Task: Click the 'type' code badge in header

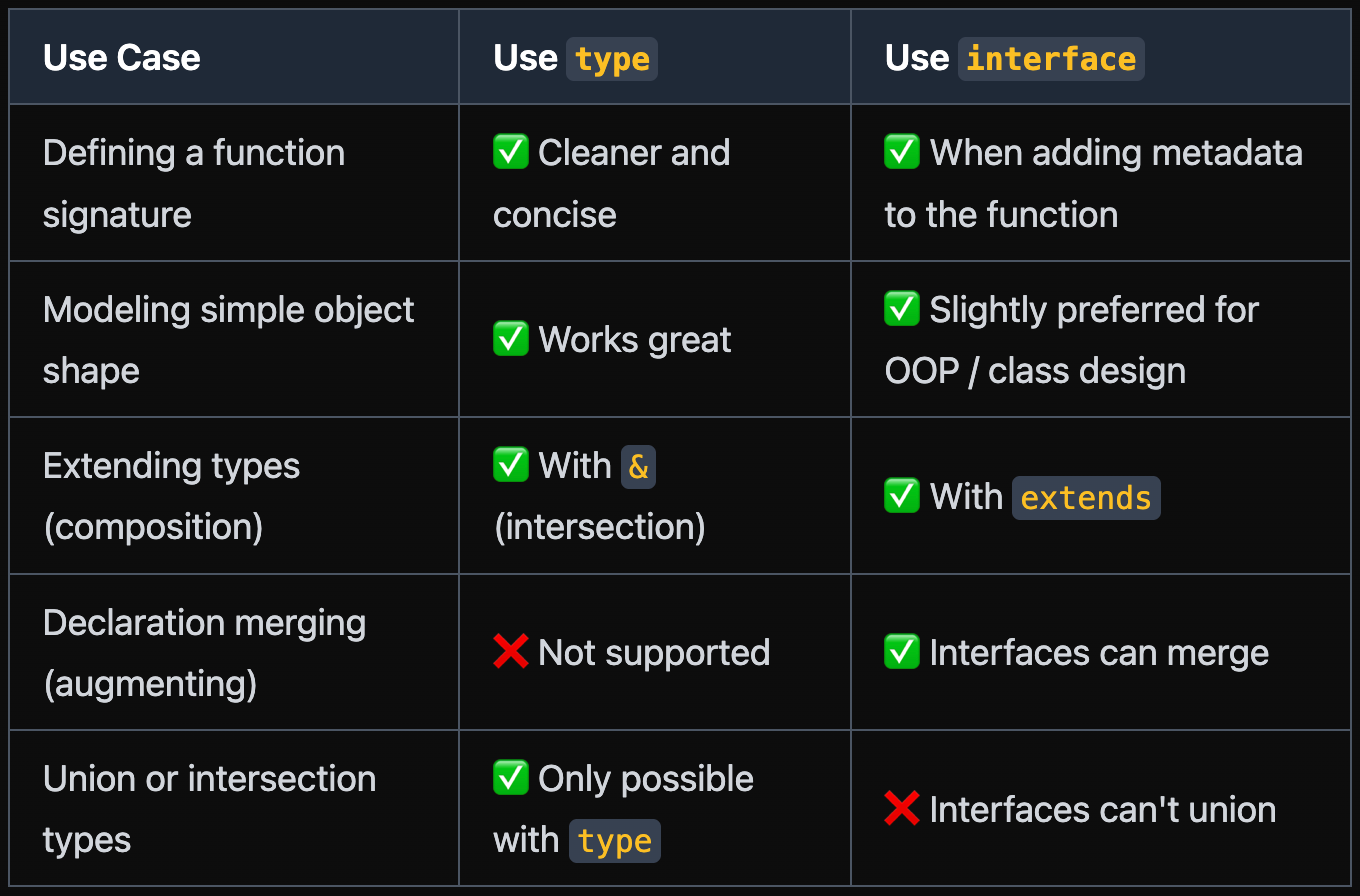Action: [612, 58]
